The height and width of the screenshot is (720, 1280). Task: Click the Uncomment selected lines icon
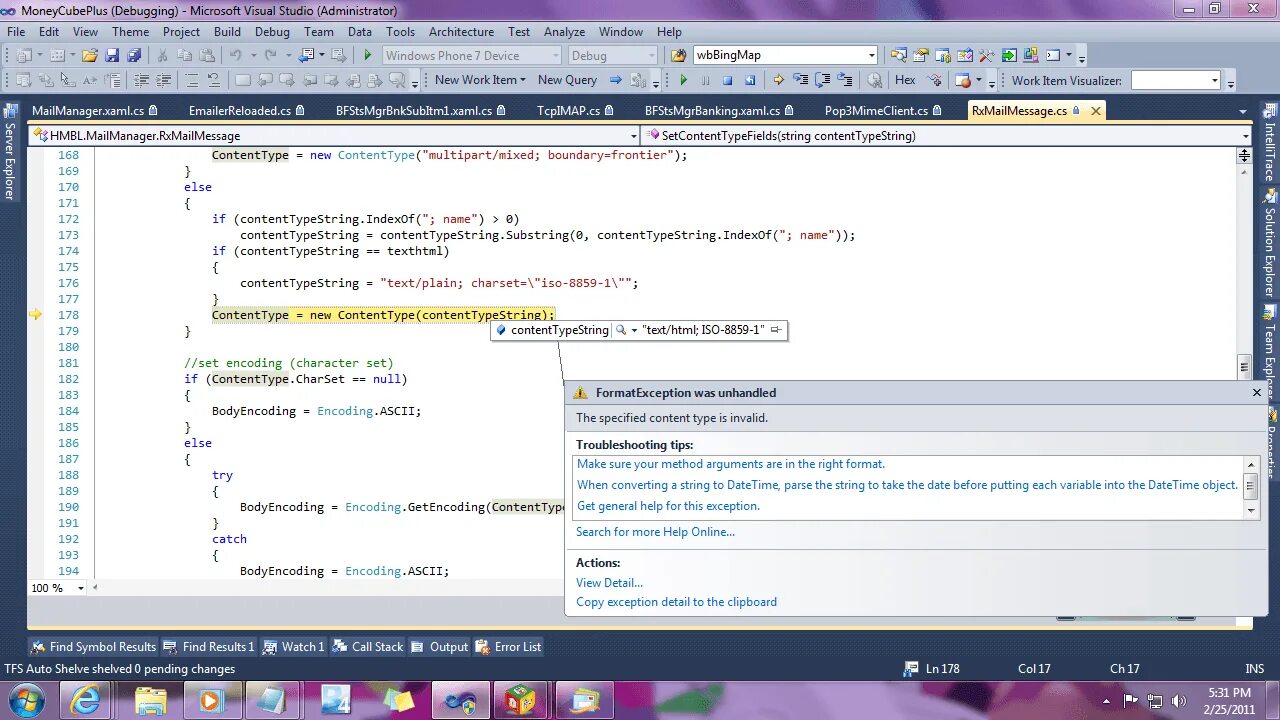point(214,80)
